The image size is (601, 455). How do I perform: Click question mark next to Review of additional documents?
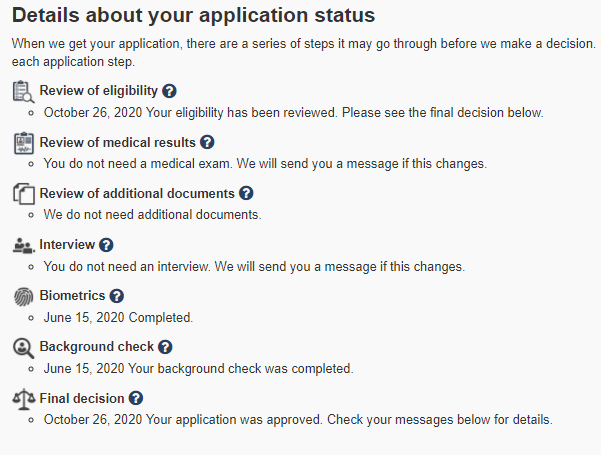246,194
